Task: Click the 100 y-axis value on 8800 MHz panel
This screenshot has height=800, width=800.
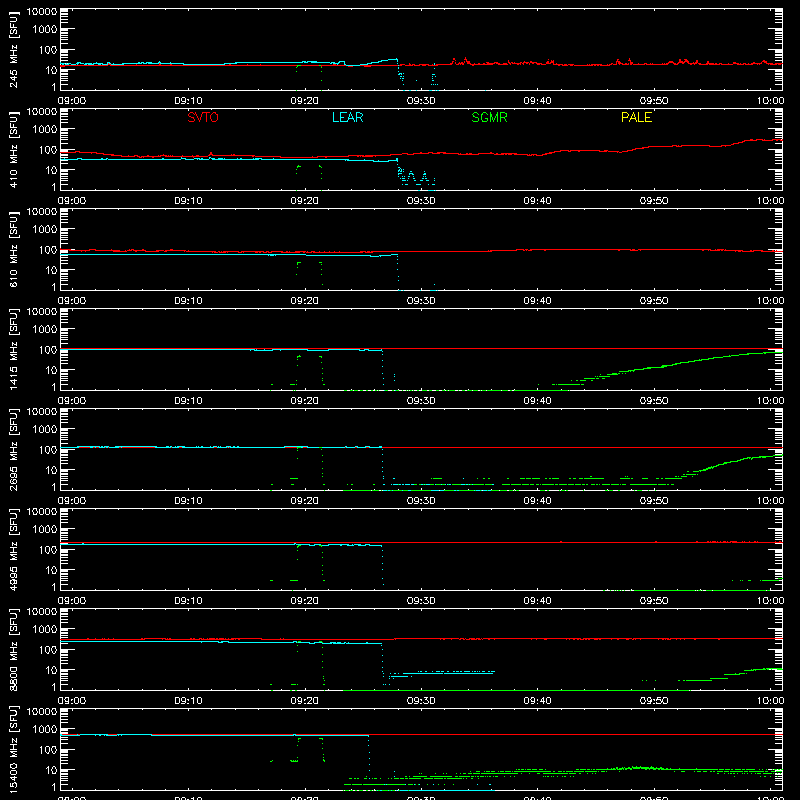Action: [x=48, y=649]
